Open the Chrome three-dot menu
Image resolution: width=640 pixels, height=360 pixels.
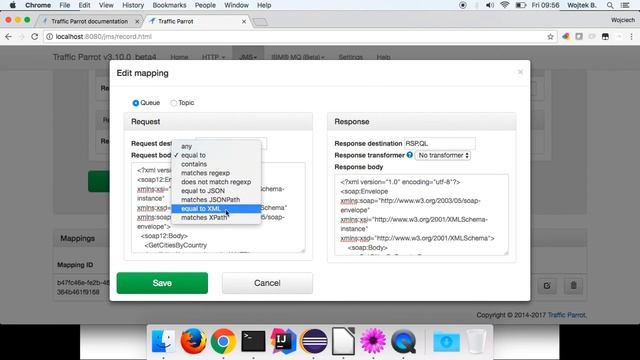coord(631,37)
